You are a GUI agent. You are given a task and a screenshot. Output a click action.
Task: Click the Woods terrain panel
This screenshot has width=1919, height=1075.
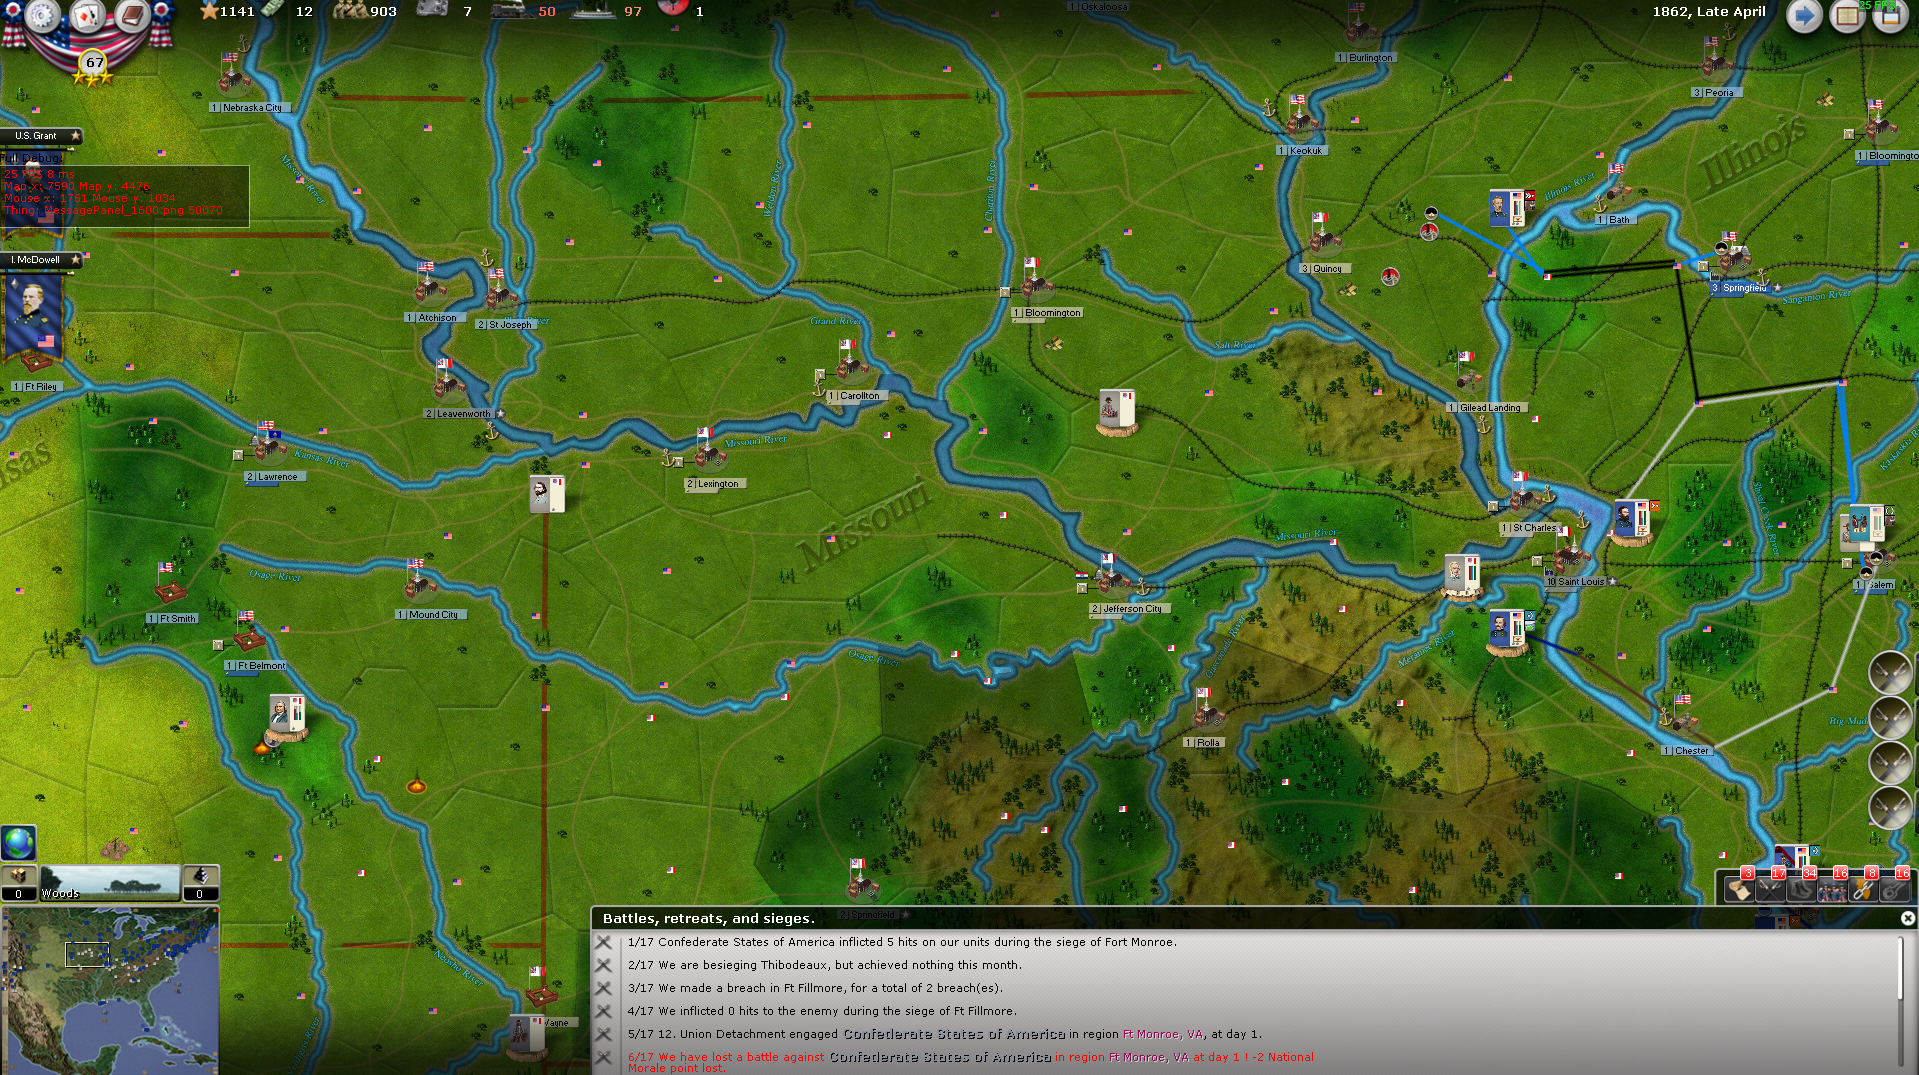110,882
